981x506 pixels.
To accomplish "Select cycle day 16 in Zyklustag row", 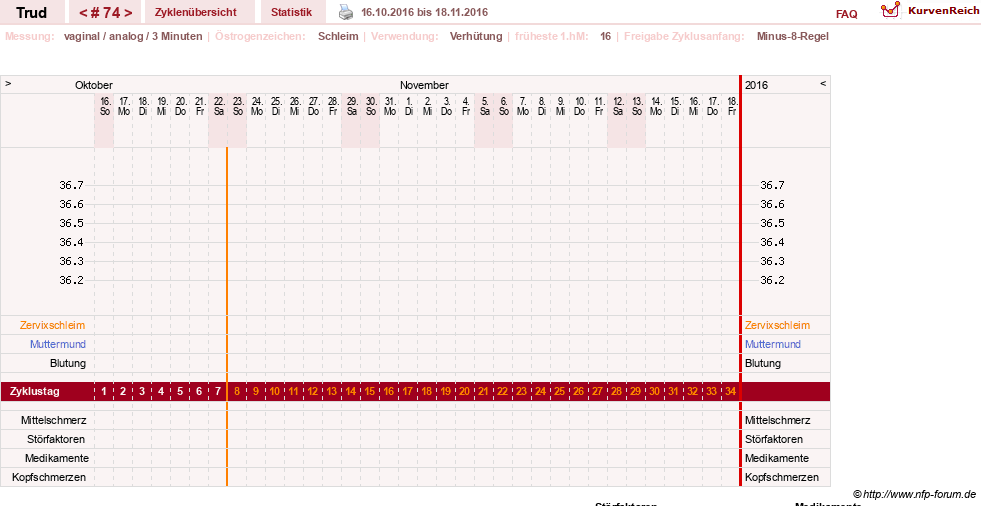I will click(x=389, y=392).
